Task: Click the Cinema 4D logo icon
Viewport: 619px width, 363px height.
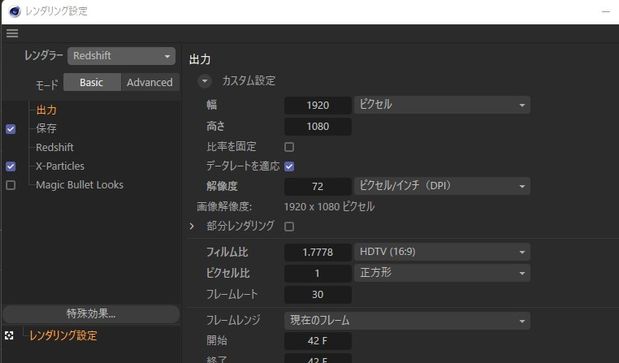Action: click(15, 11)
